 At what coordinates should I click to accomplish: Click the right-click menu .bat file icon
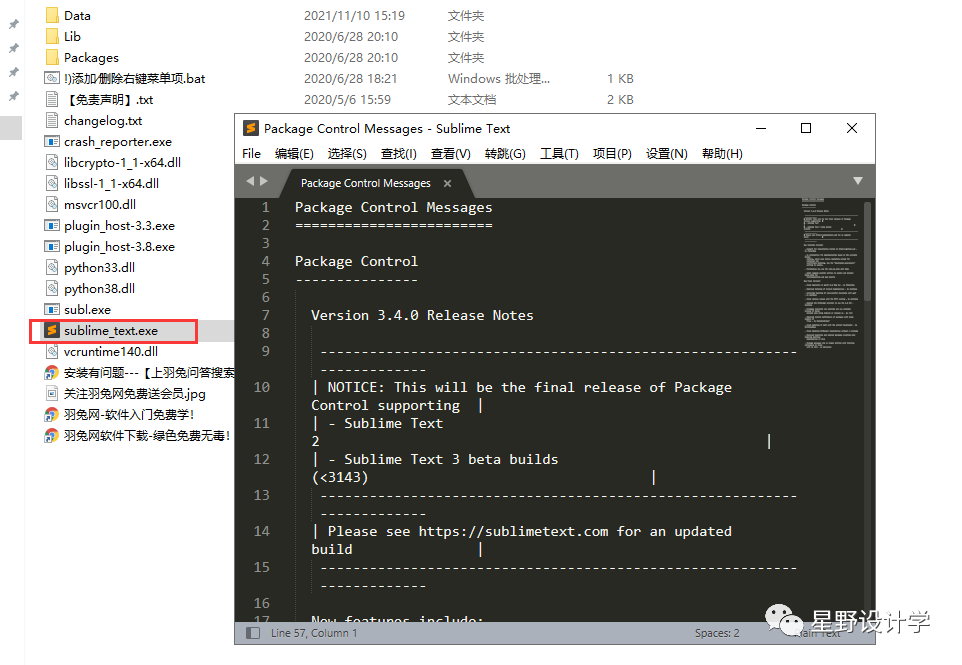[52, 78]
